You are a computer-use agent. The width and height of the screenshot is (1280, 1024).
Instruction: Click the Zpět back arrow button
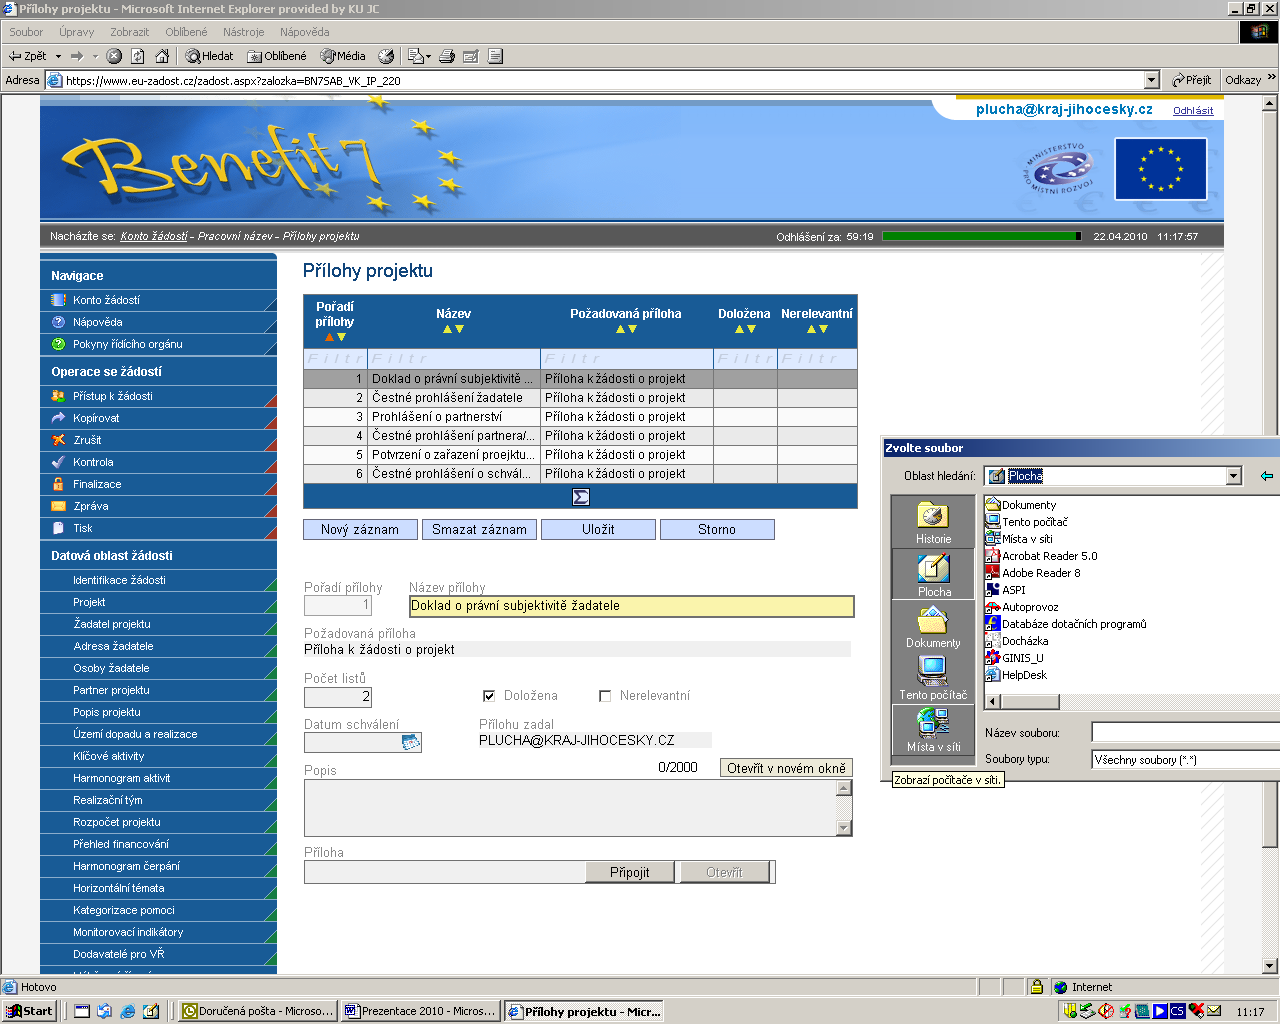(28, 56)
